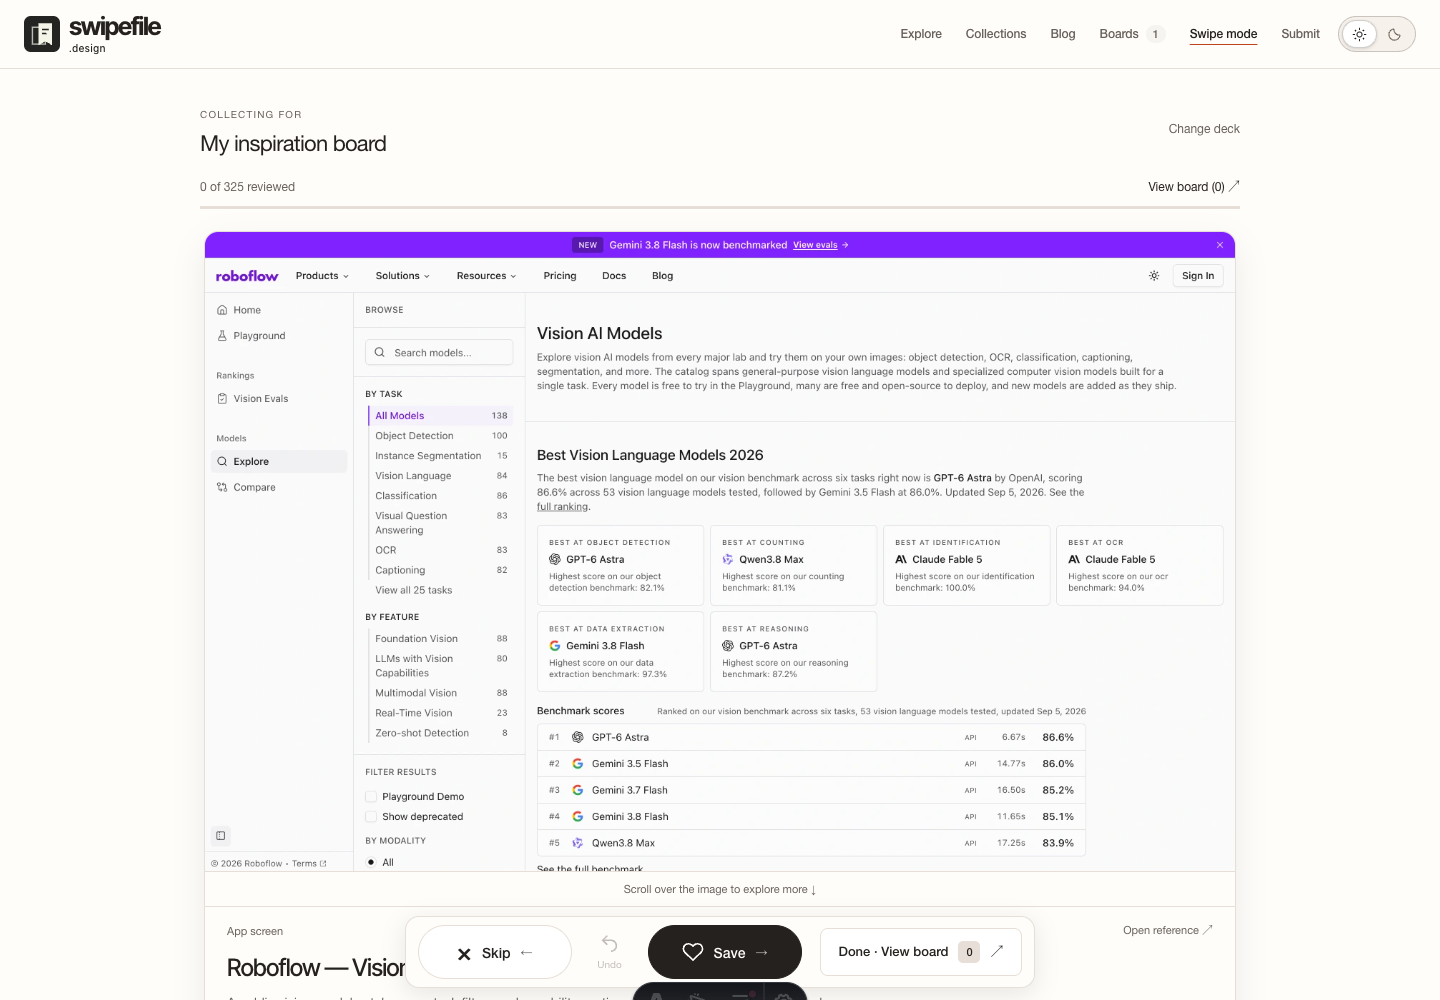Screen dimensions: 1440x1000
Task: Select the Foundation Vision feature filter
Action: pos(440,639)
